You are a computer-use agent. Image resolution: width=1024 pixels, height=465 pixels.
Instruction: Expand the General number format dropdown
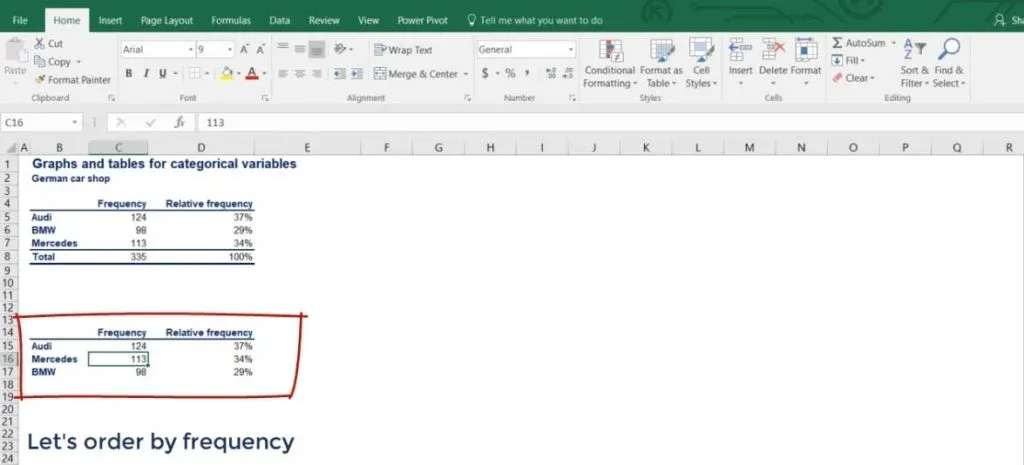[x=571, y=49]
